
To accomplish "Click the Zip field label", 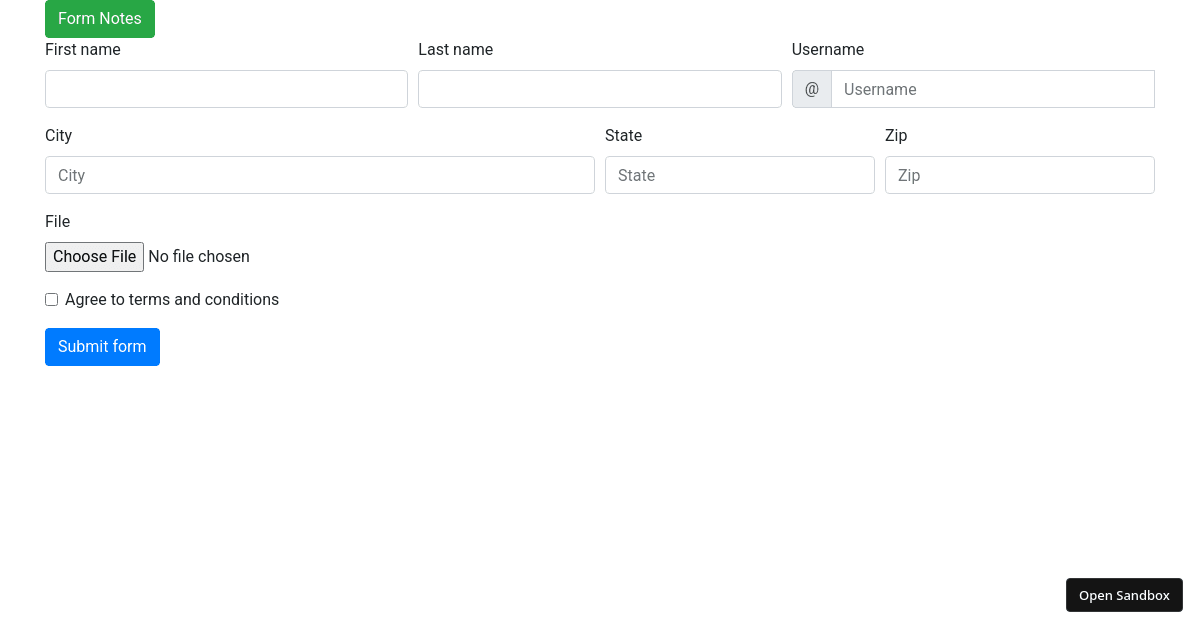I will [x=895, y=135].
